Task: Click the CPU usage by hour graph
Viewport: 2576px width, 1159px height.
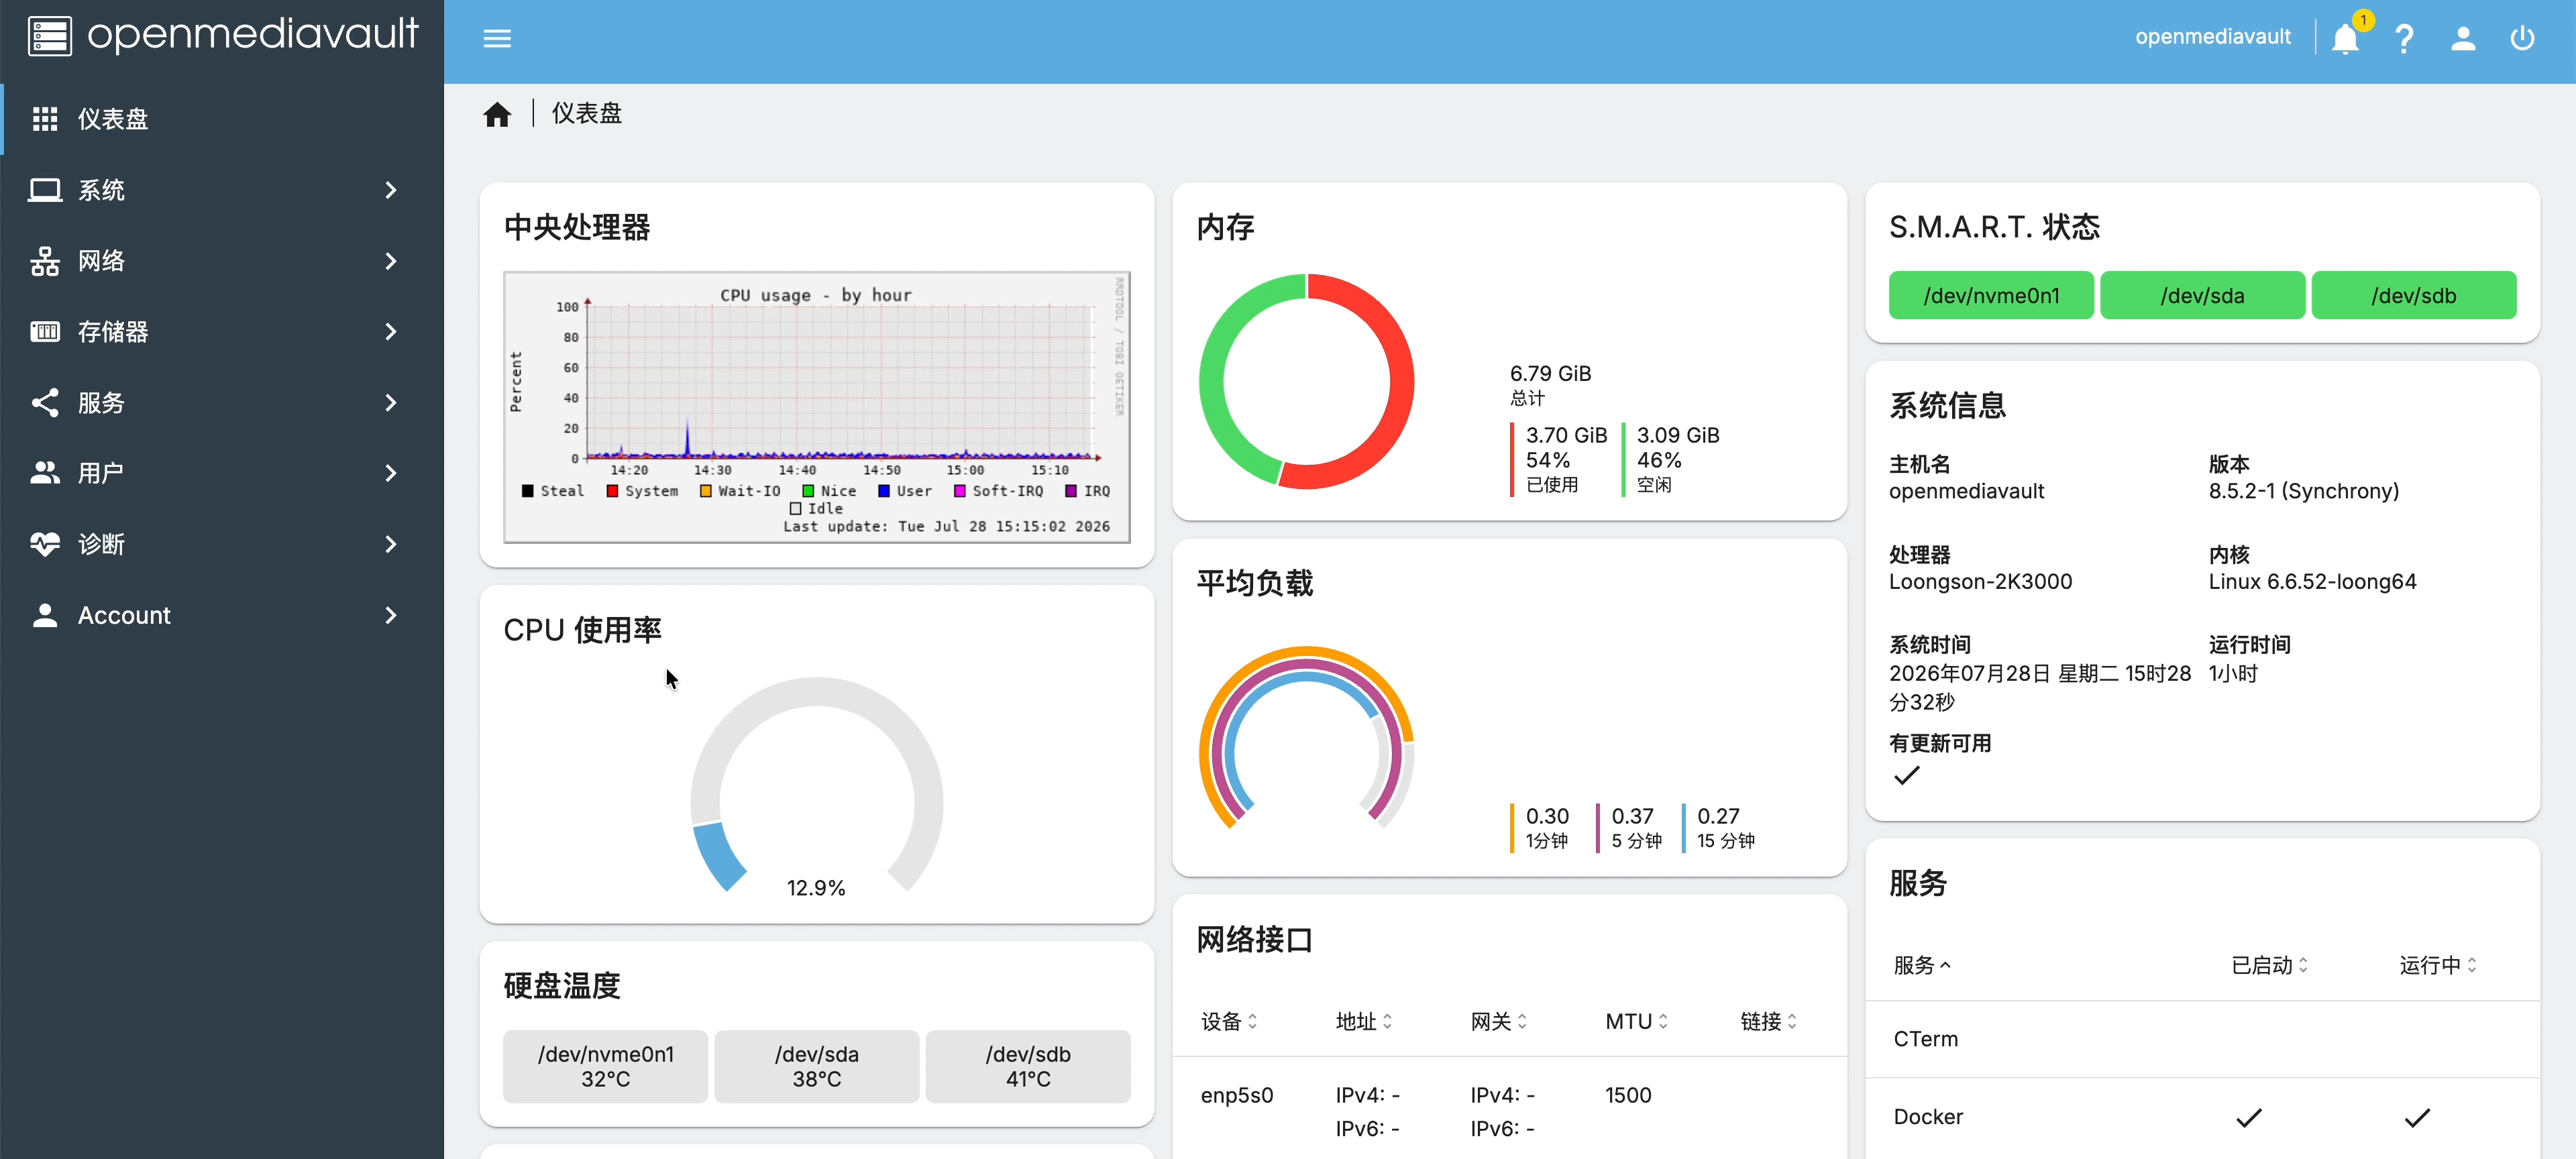Action: [816, 407]
